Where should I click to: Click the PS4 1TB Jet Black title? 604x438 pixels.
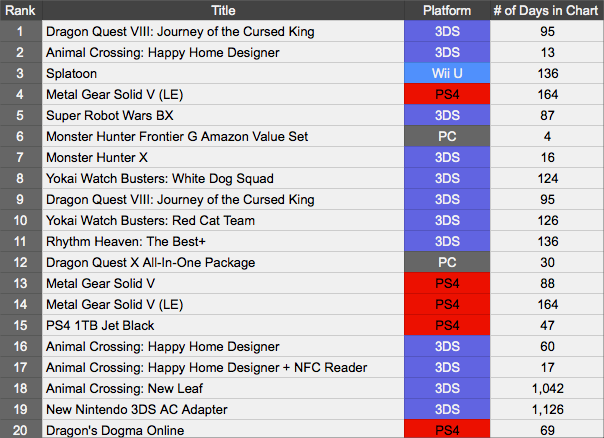pos(107,325)
